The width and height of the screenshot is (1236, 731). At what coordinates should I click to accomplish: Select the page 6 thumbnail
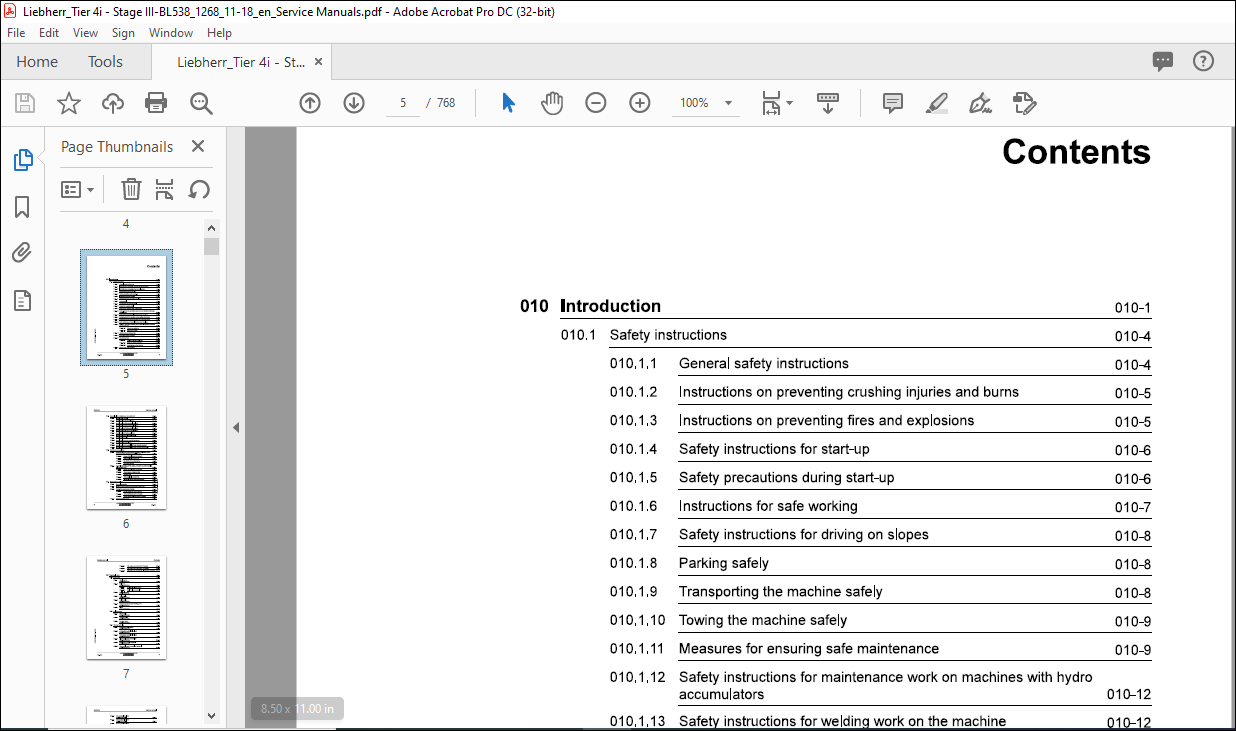pyautogui.click(x=126, y=457)
